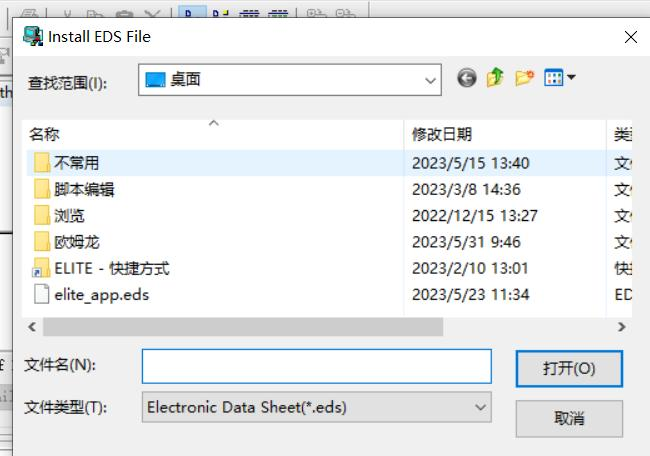The height and width of the screenshot is (456, 650).
Task: Go up one folder level
Action: (x=495, y=79)
